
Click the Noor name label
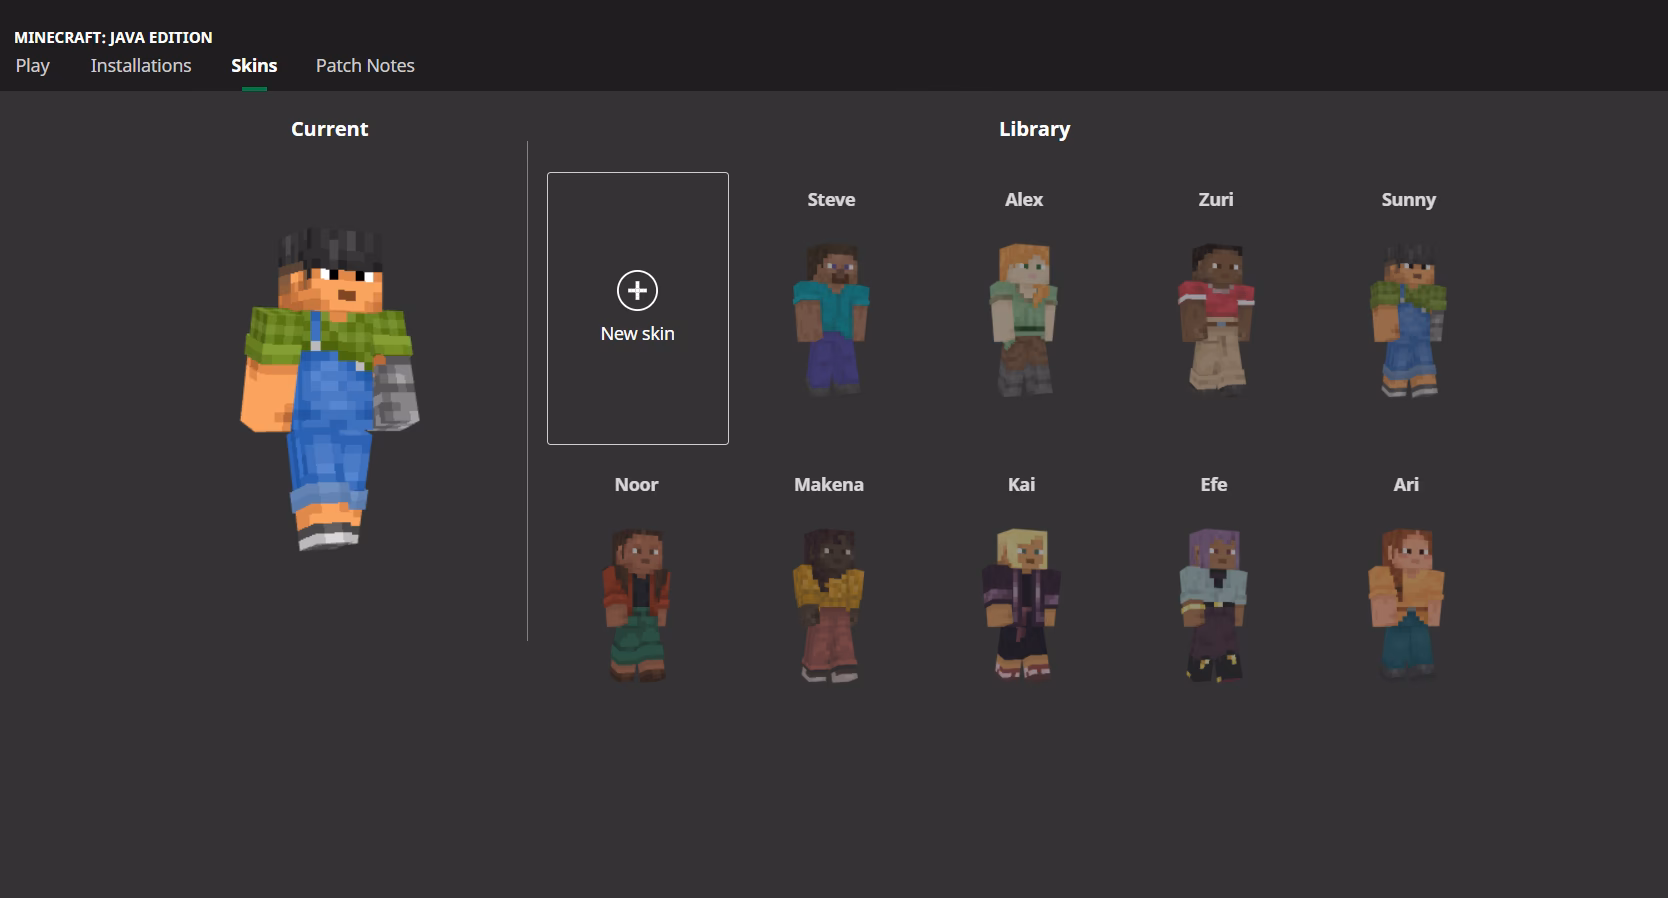click(637, 485)
